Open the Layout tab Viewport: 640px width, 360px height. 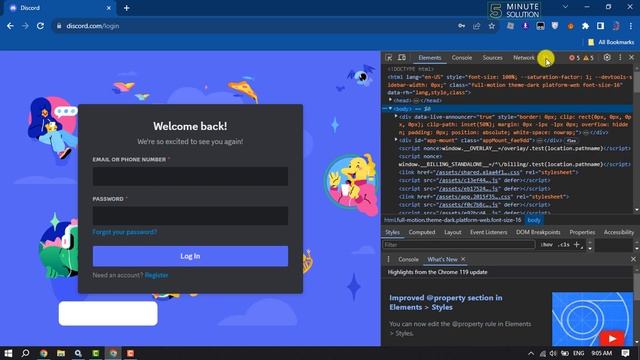pyautogui.click(x=453, y=232)
